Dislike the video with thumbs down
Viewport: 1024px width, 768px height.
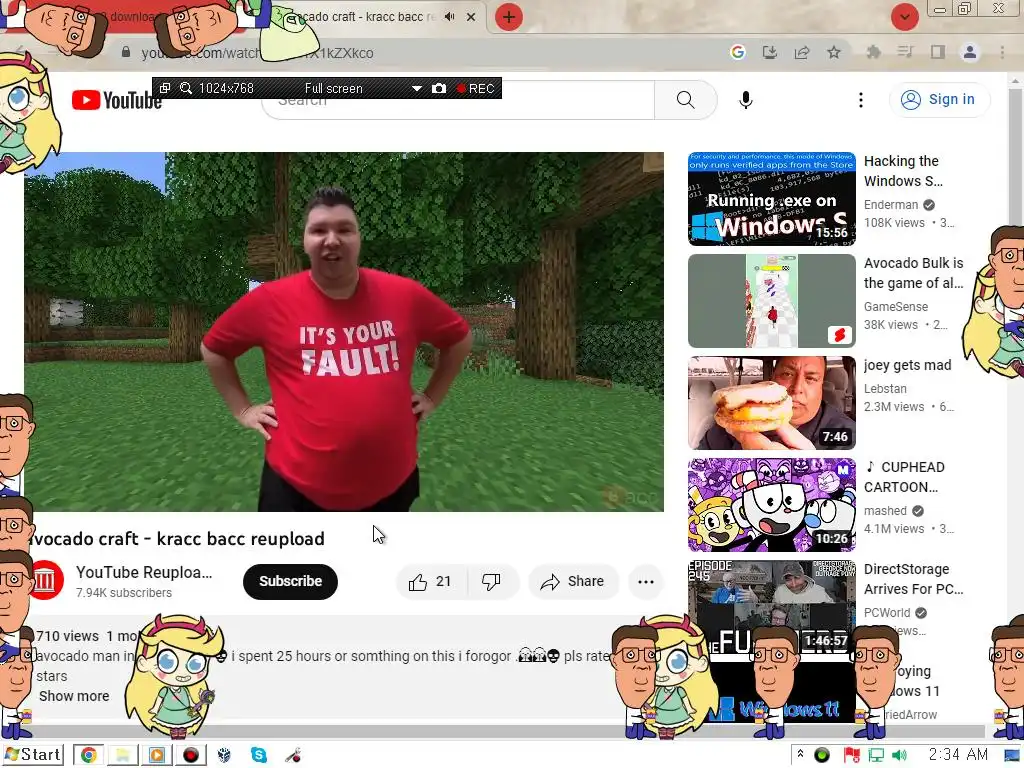[491, 581]
